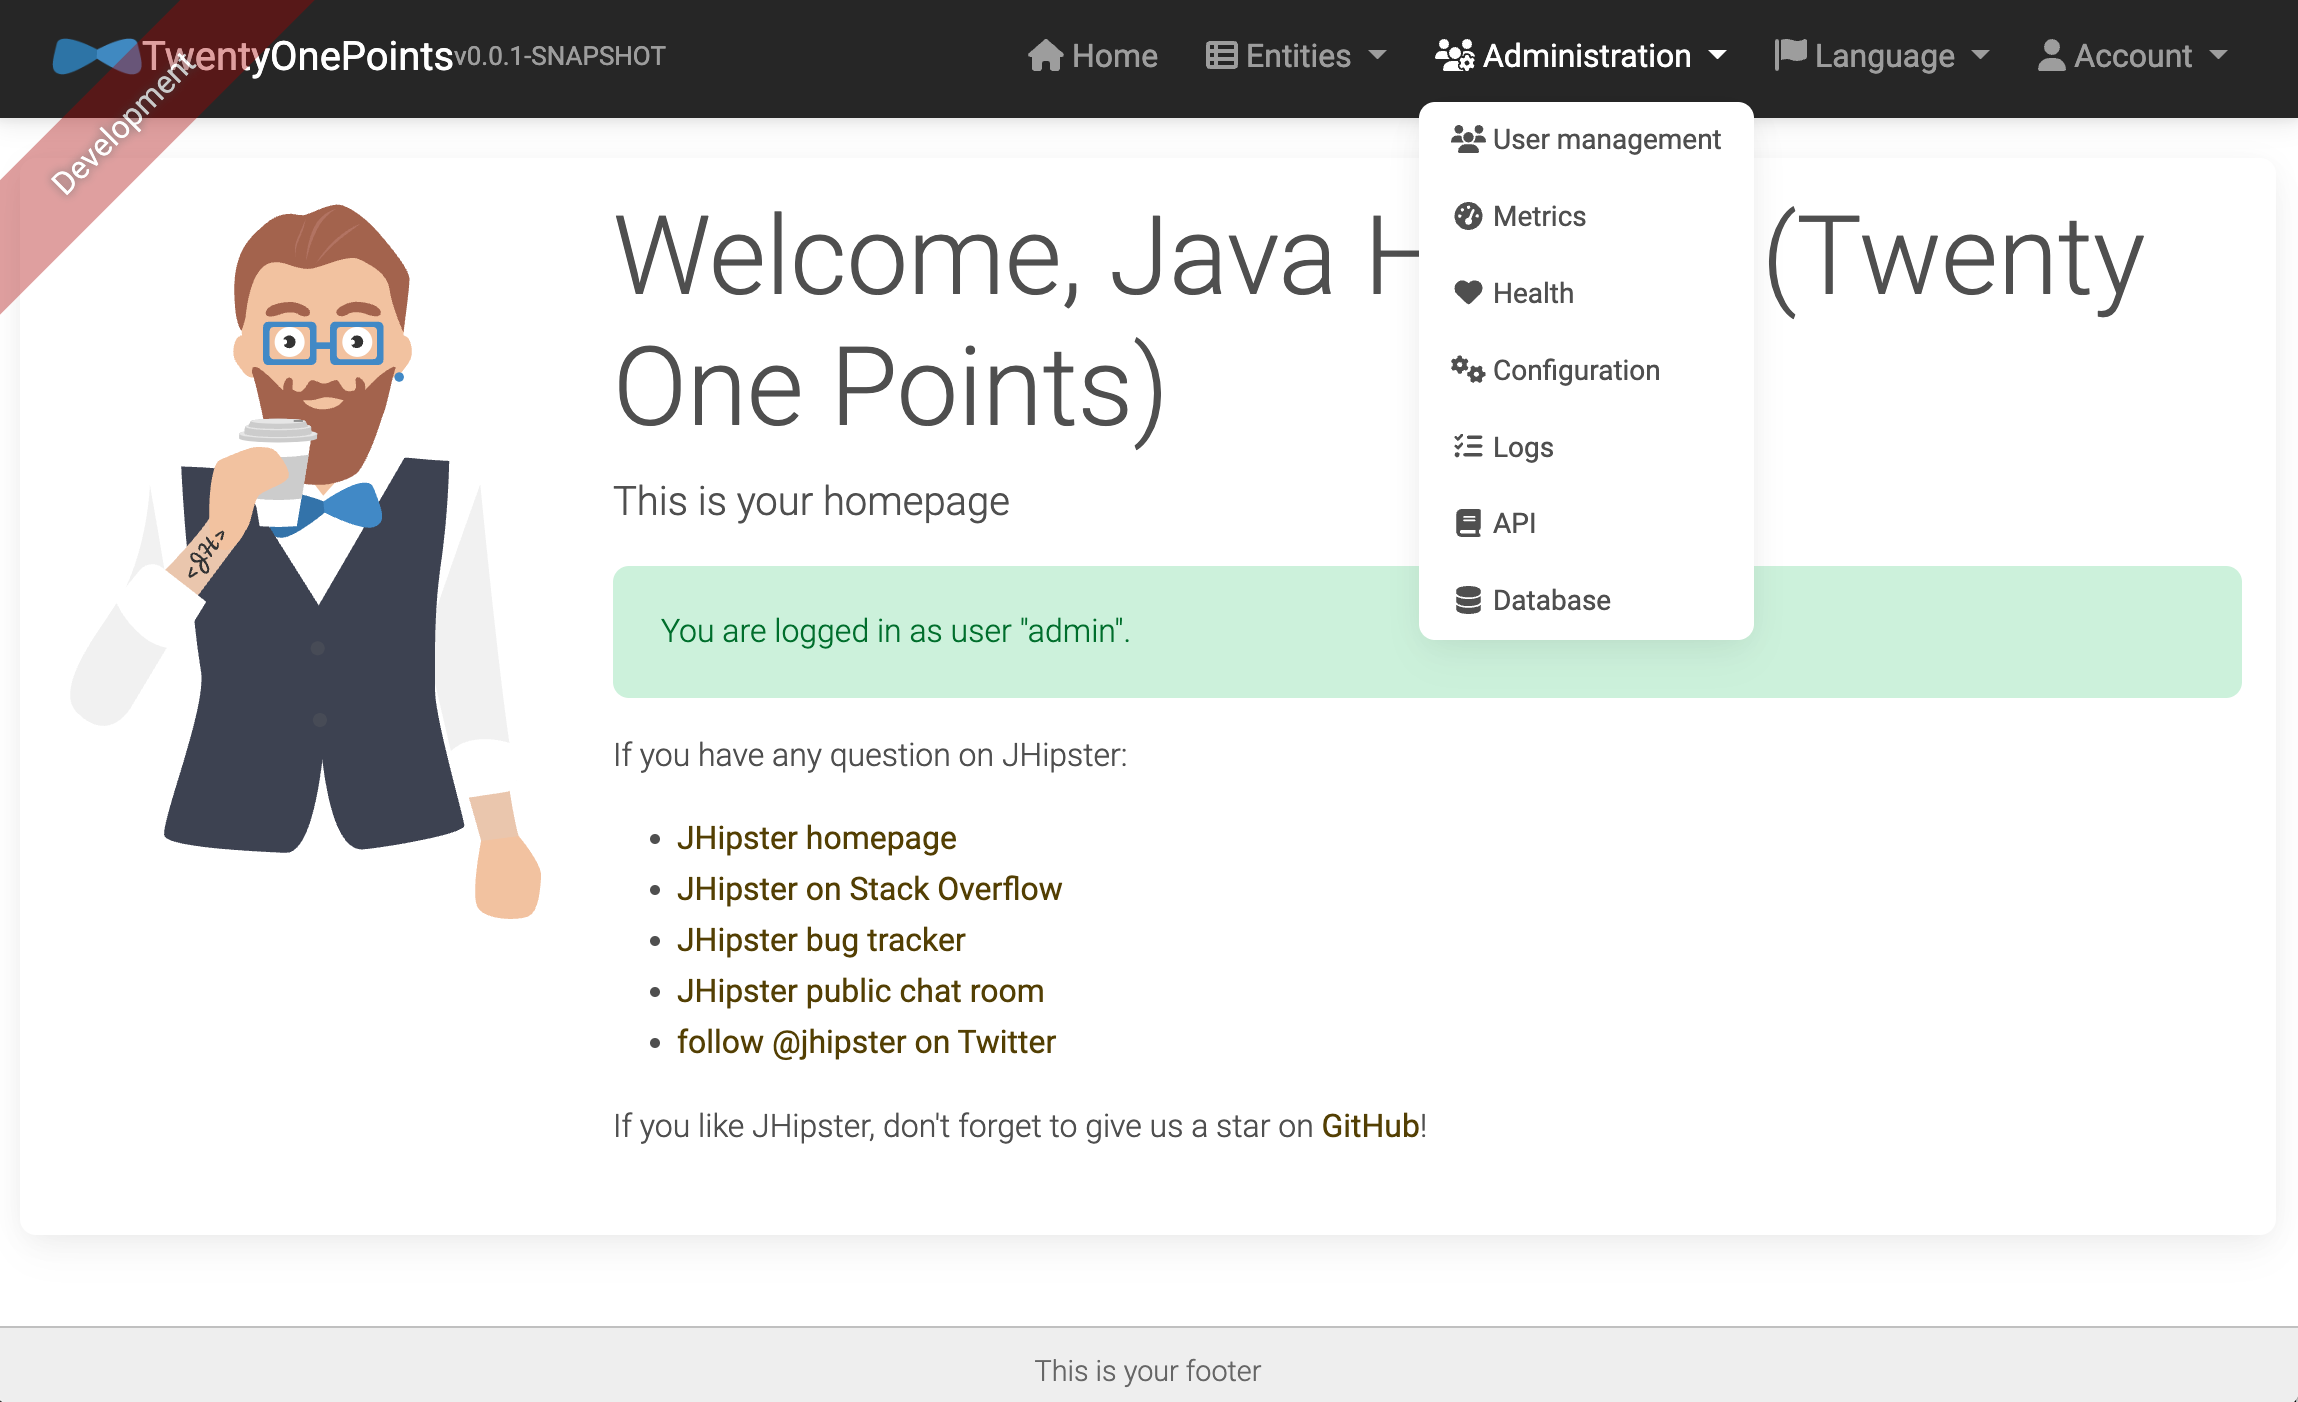2298x1402 pixels.
Task: Click the Language flag icon
Action: 1790,55
